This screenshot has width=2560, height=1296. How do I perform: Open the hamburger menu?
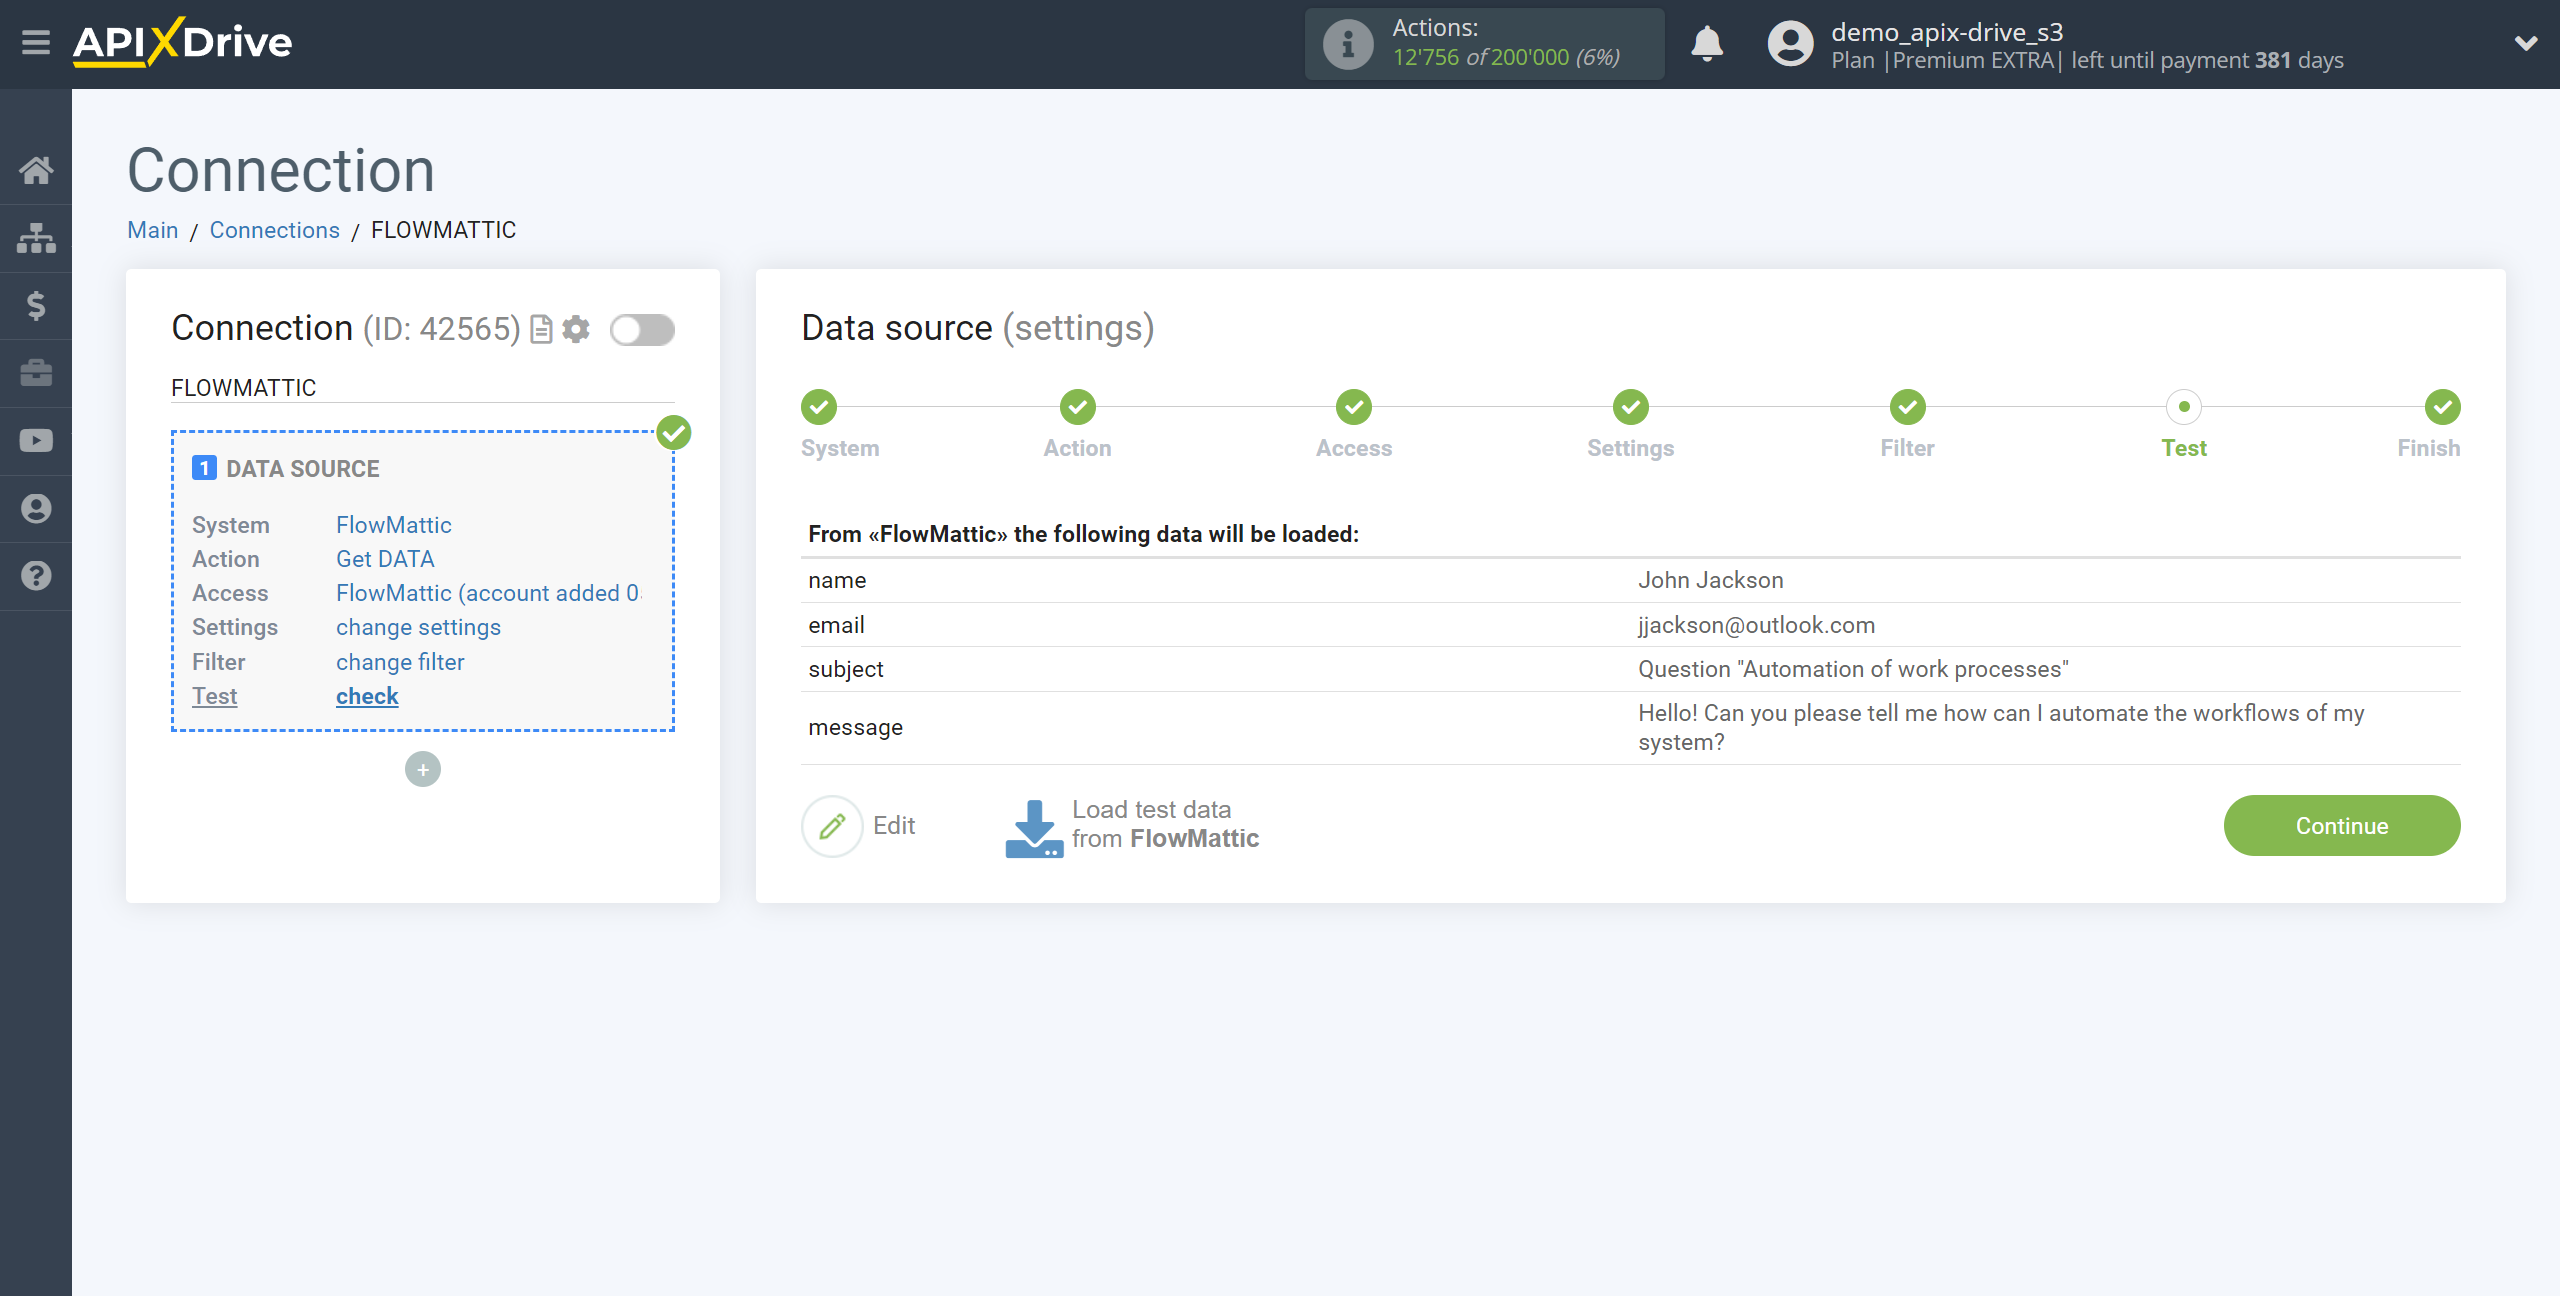[x=36, y=43]
